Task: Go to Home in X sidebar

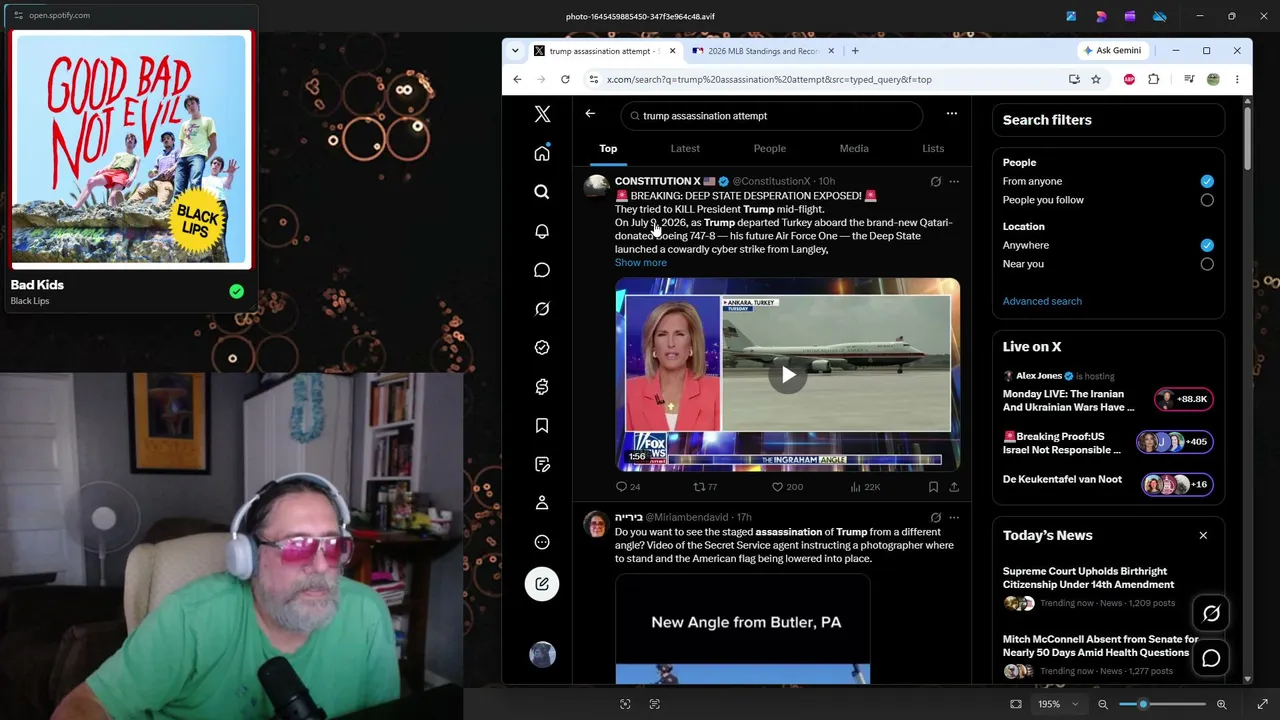Action: pyautogui.click(x=542, y=153)
